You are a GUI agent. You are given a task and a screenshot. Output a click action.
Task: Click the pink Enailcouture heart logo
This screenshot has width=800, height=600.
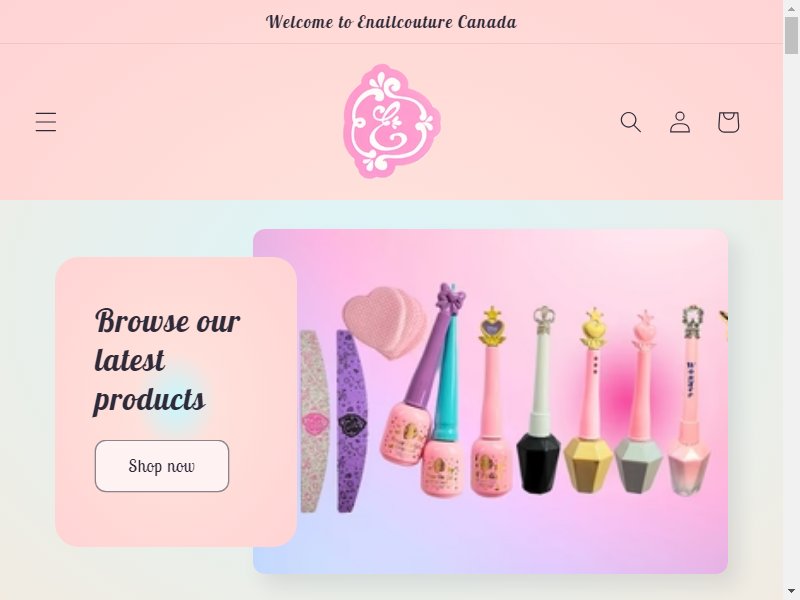(x=392, y=121)
